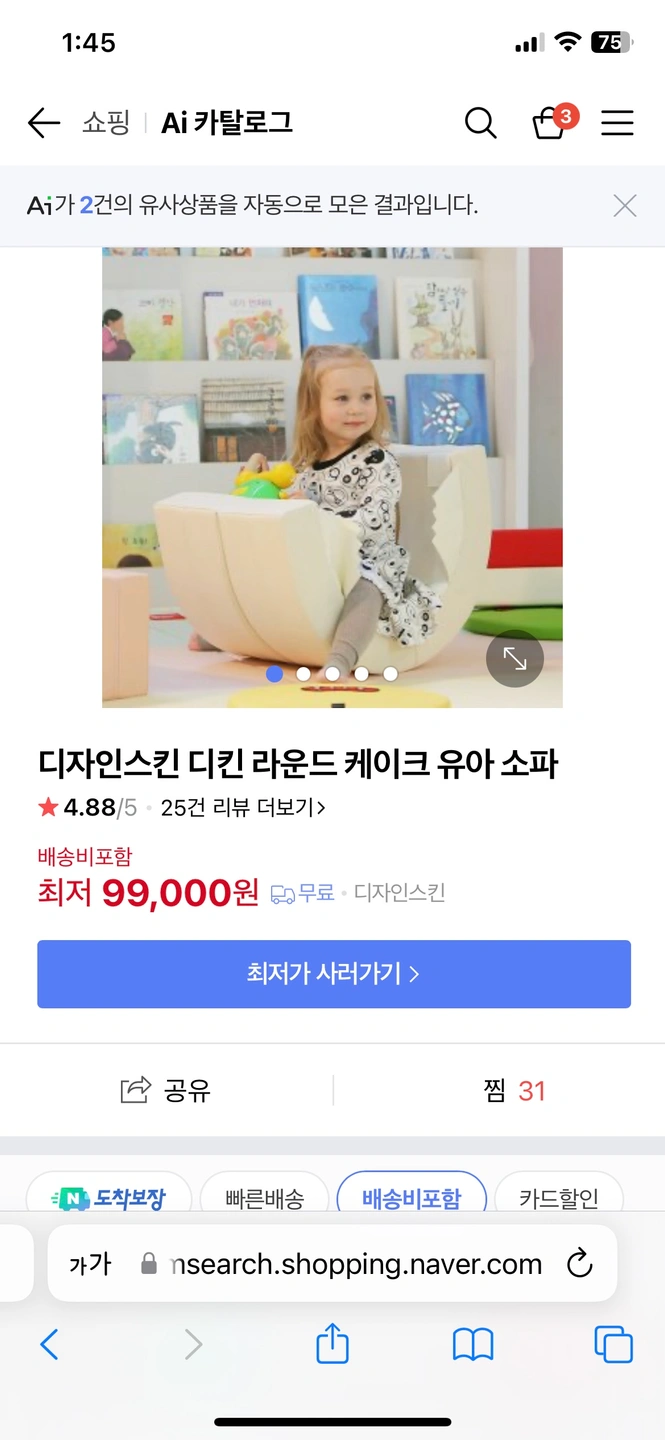
Task: Select the second image carousel dot
Action: [303, 674]
